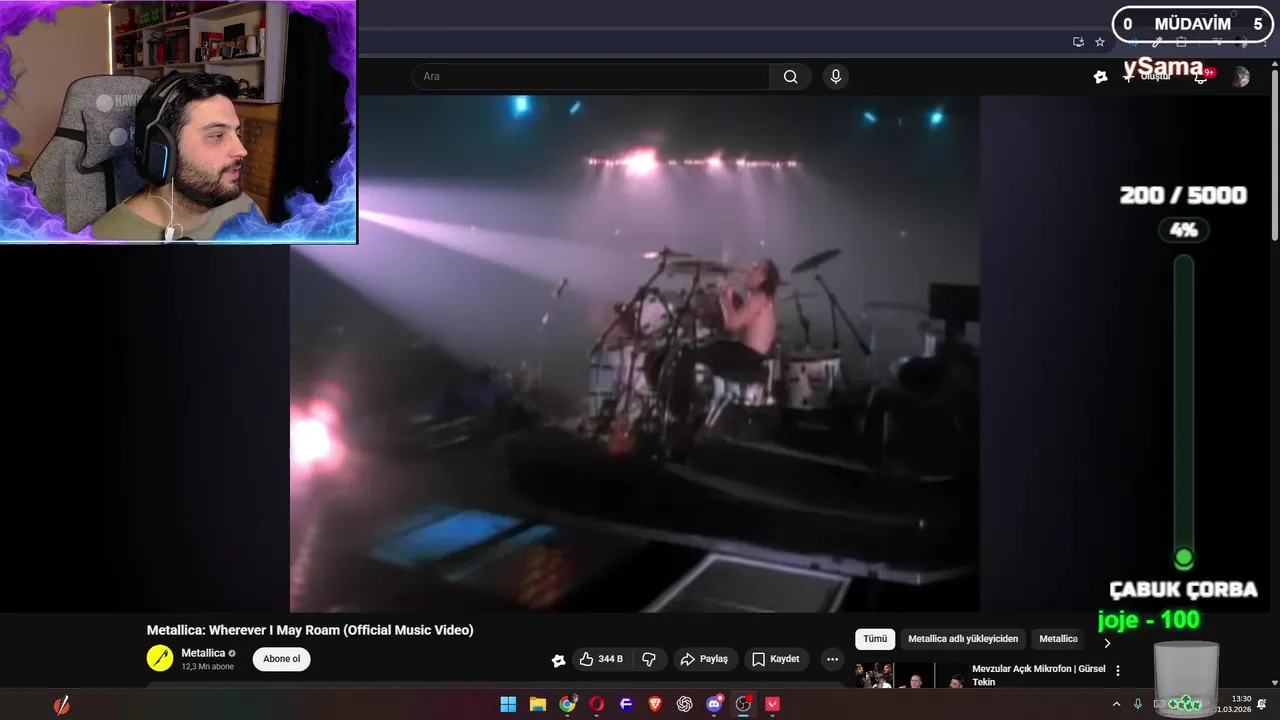This screenshot has height=720, width=1280.
Task: Like the video (344 B)
Action: (x=601, y=659)
